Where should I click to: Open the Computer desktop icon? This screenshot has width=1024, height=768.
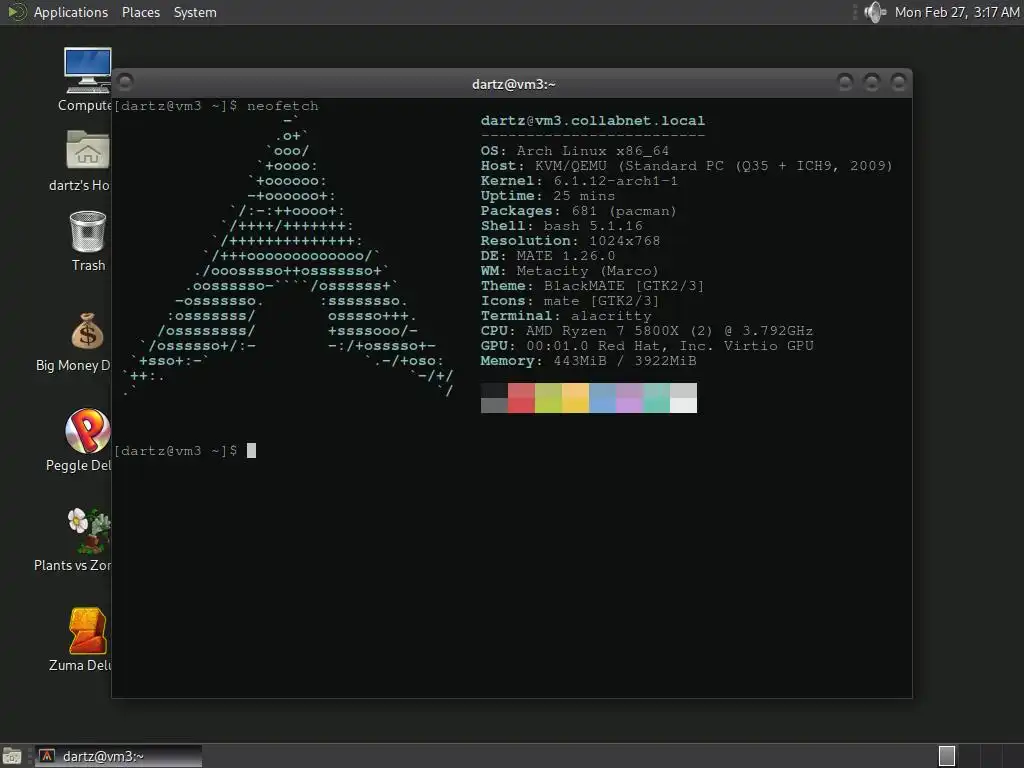click(88, 71)
